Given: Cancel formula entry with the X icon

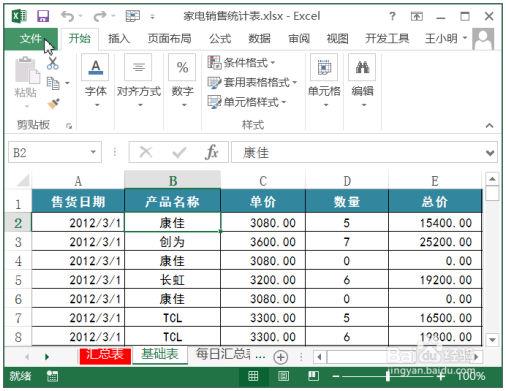Looking at the screenshot, I should [x=145, y=153].
